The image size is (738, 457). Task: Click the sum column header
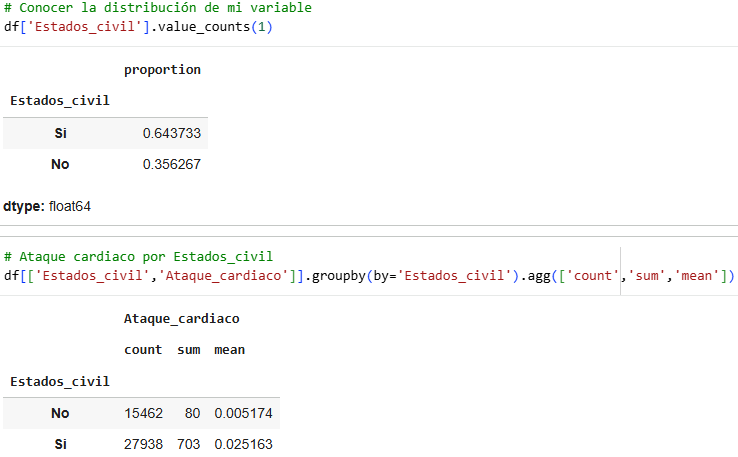189,350
